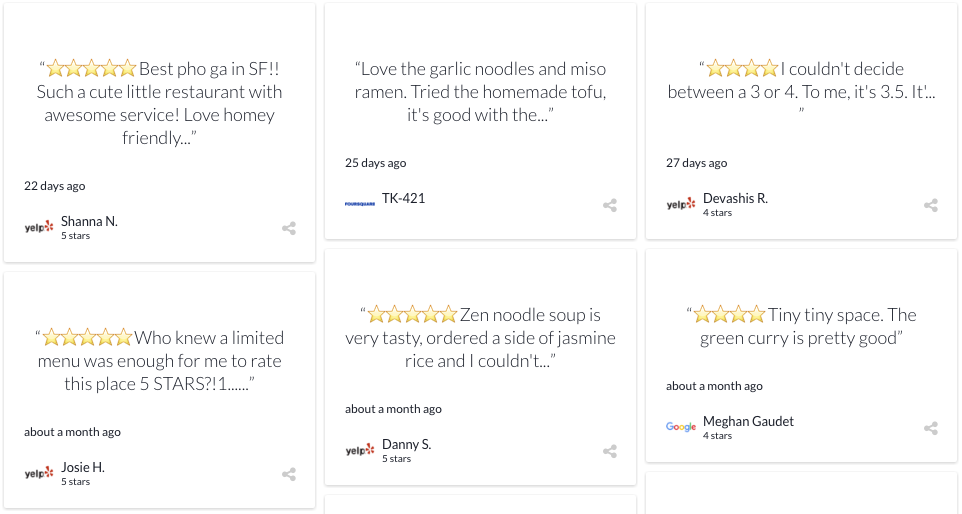Open the "Who knew a limited menu" review
The image size is (962, 514).
tap(160, 361)
